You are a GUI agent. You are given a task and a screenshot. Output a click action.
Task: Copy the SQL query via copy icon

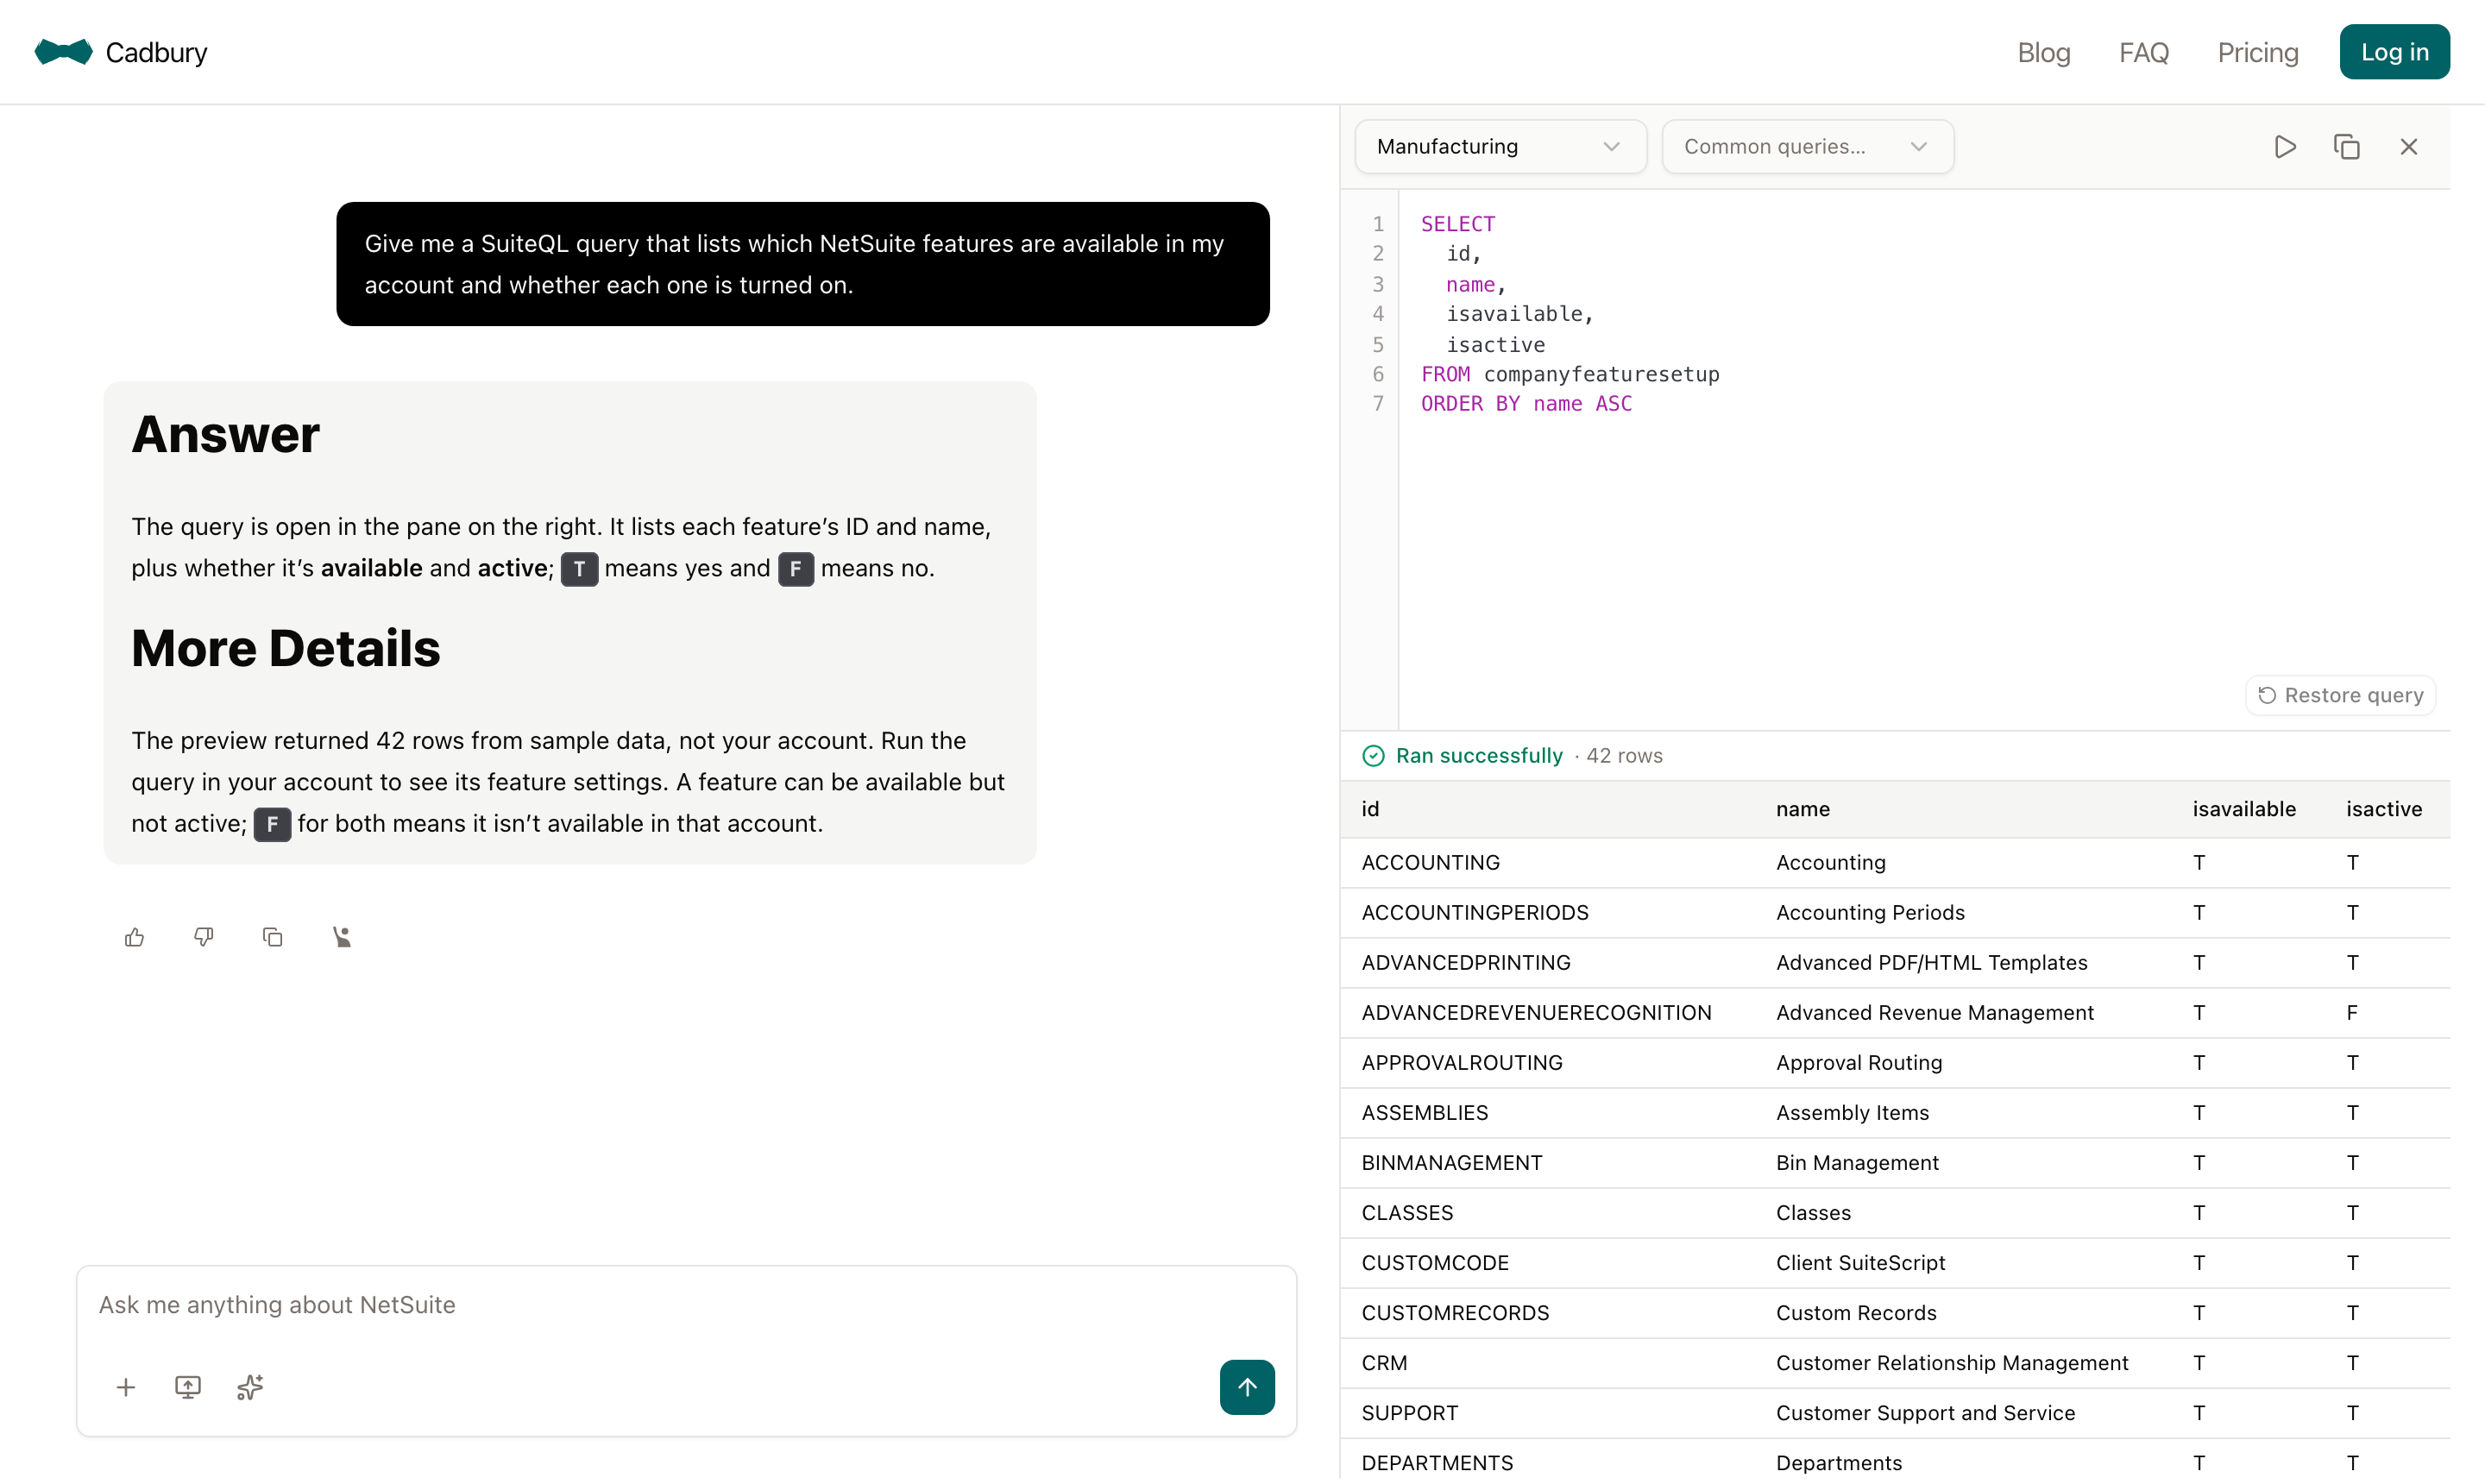click(x=2346, y=147)
